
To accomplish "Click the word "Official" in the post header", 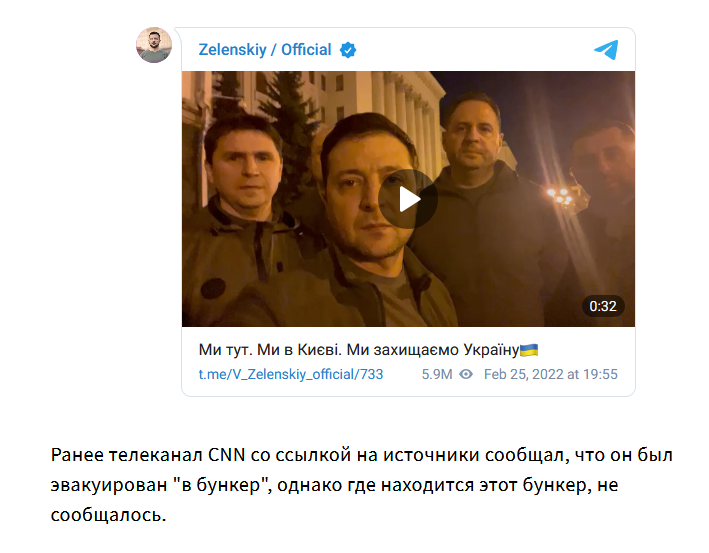I will click(306, 50).
